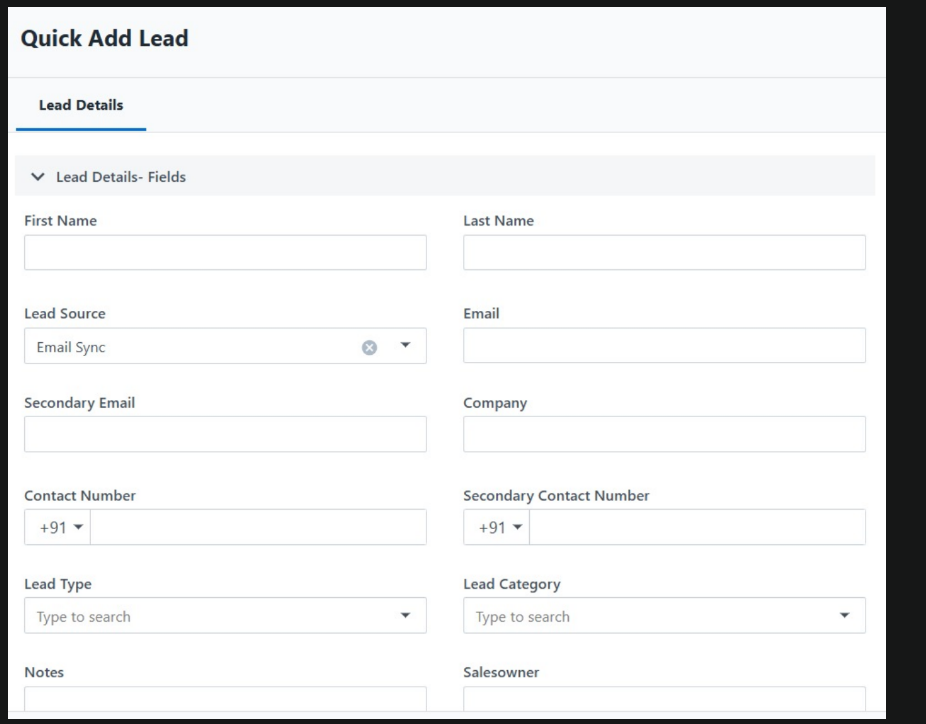Click the First Name input field
926x724 pixels.
pyautogui.click(x=225, y=253)
